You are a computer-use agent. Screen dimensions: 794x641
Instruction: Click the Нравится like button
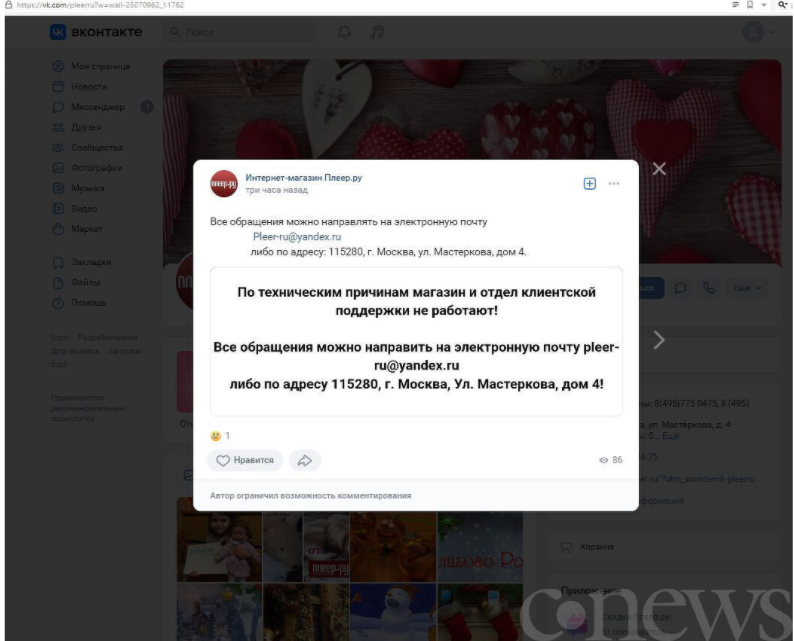click(245, 460)
